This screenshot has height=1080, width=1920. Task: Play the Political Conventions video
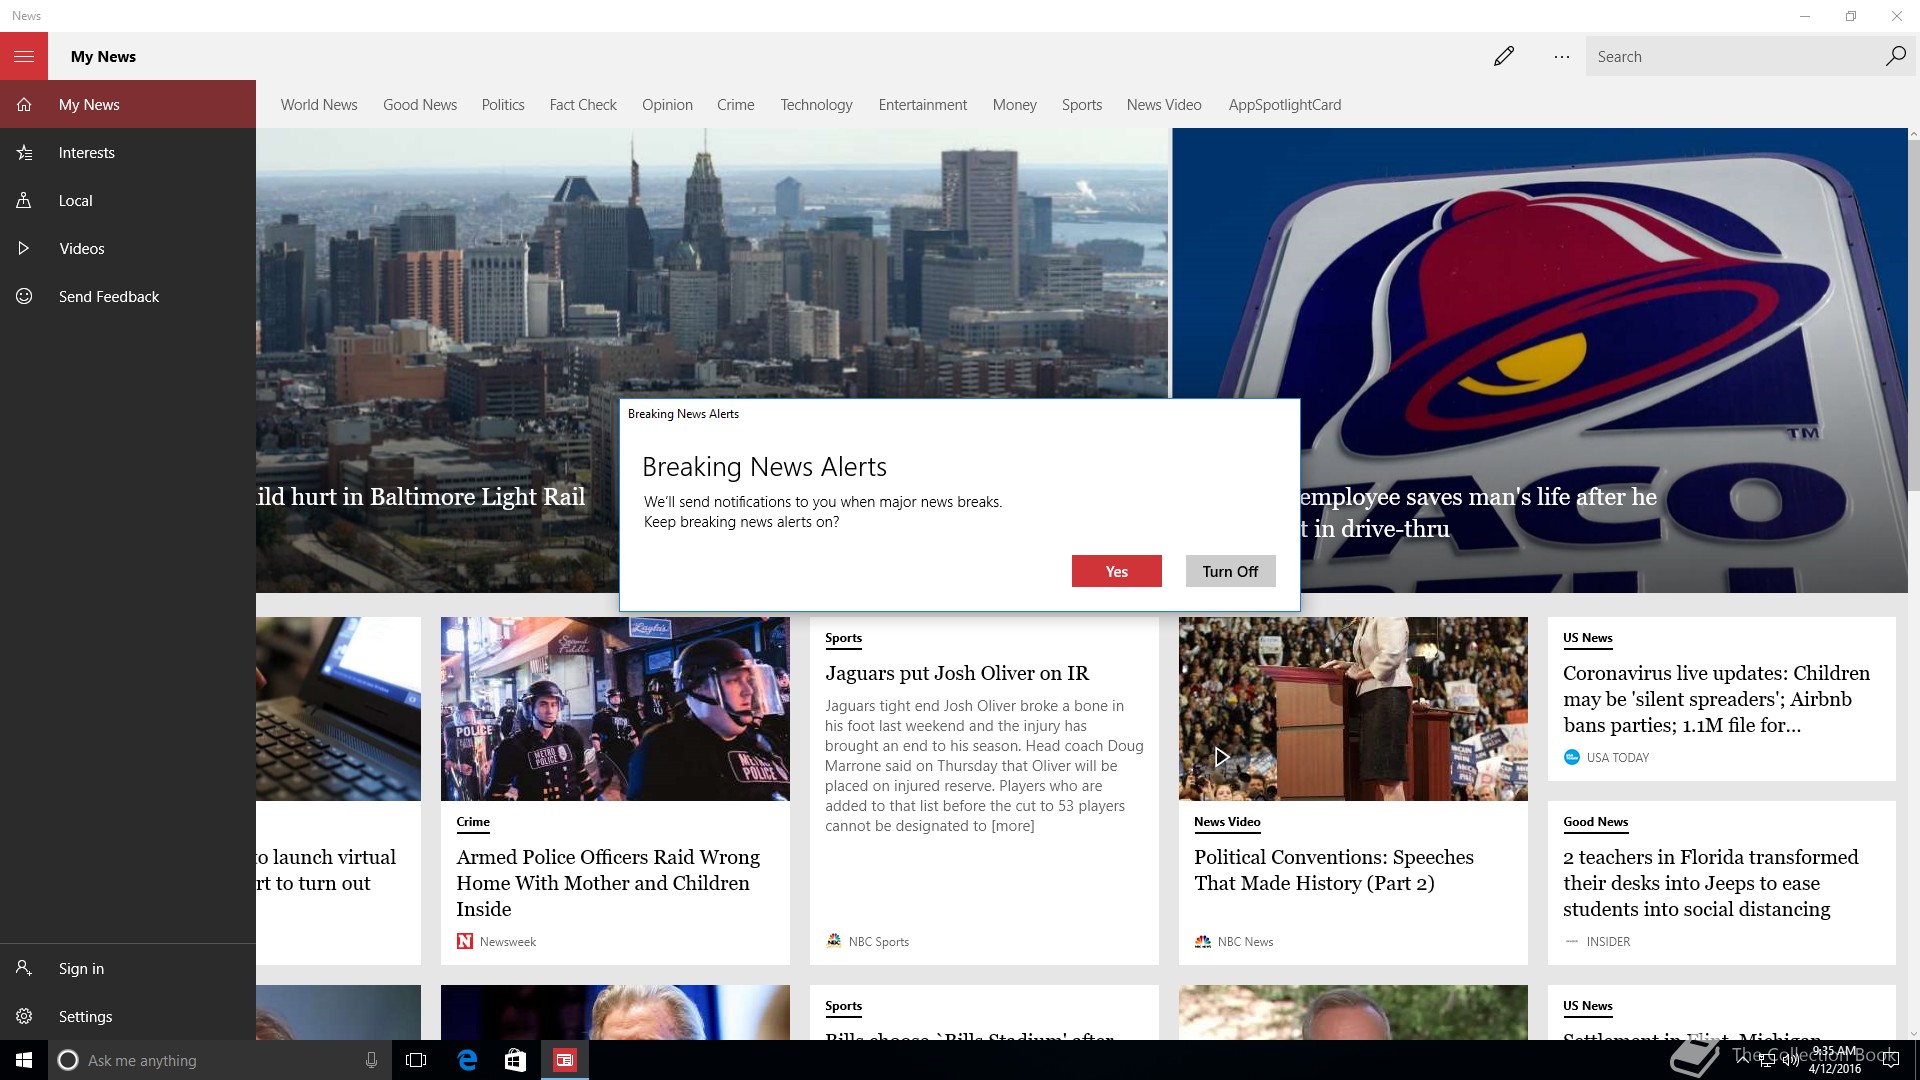(x=1221, y=757)
